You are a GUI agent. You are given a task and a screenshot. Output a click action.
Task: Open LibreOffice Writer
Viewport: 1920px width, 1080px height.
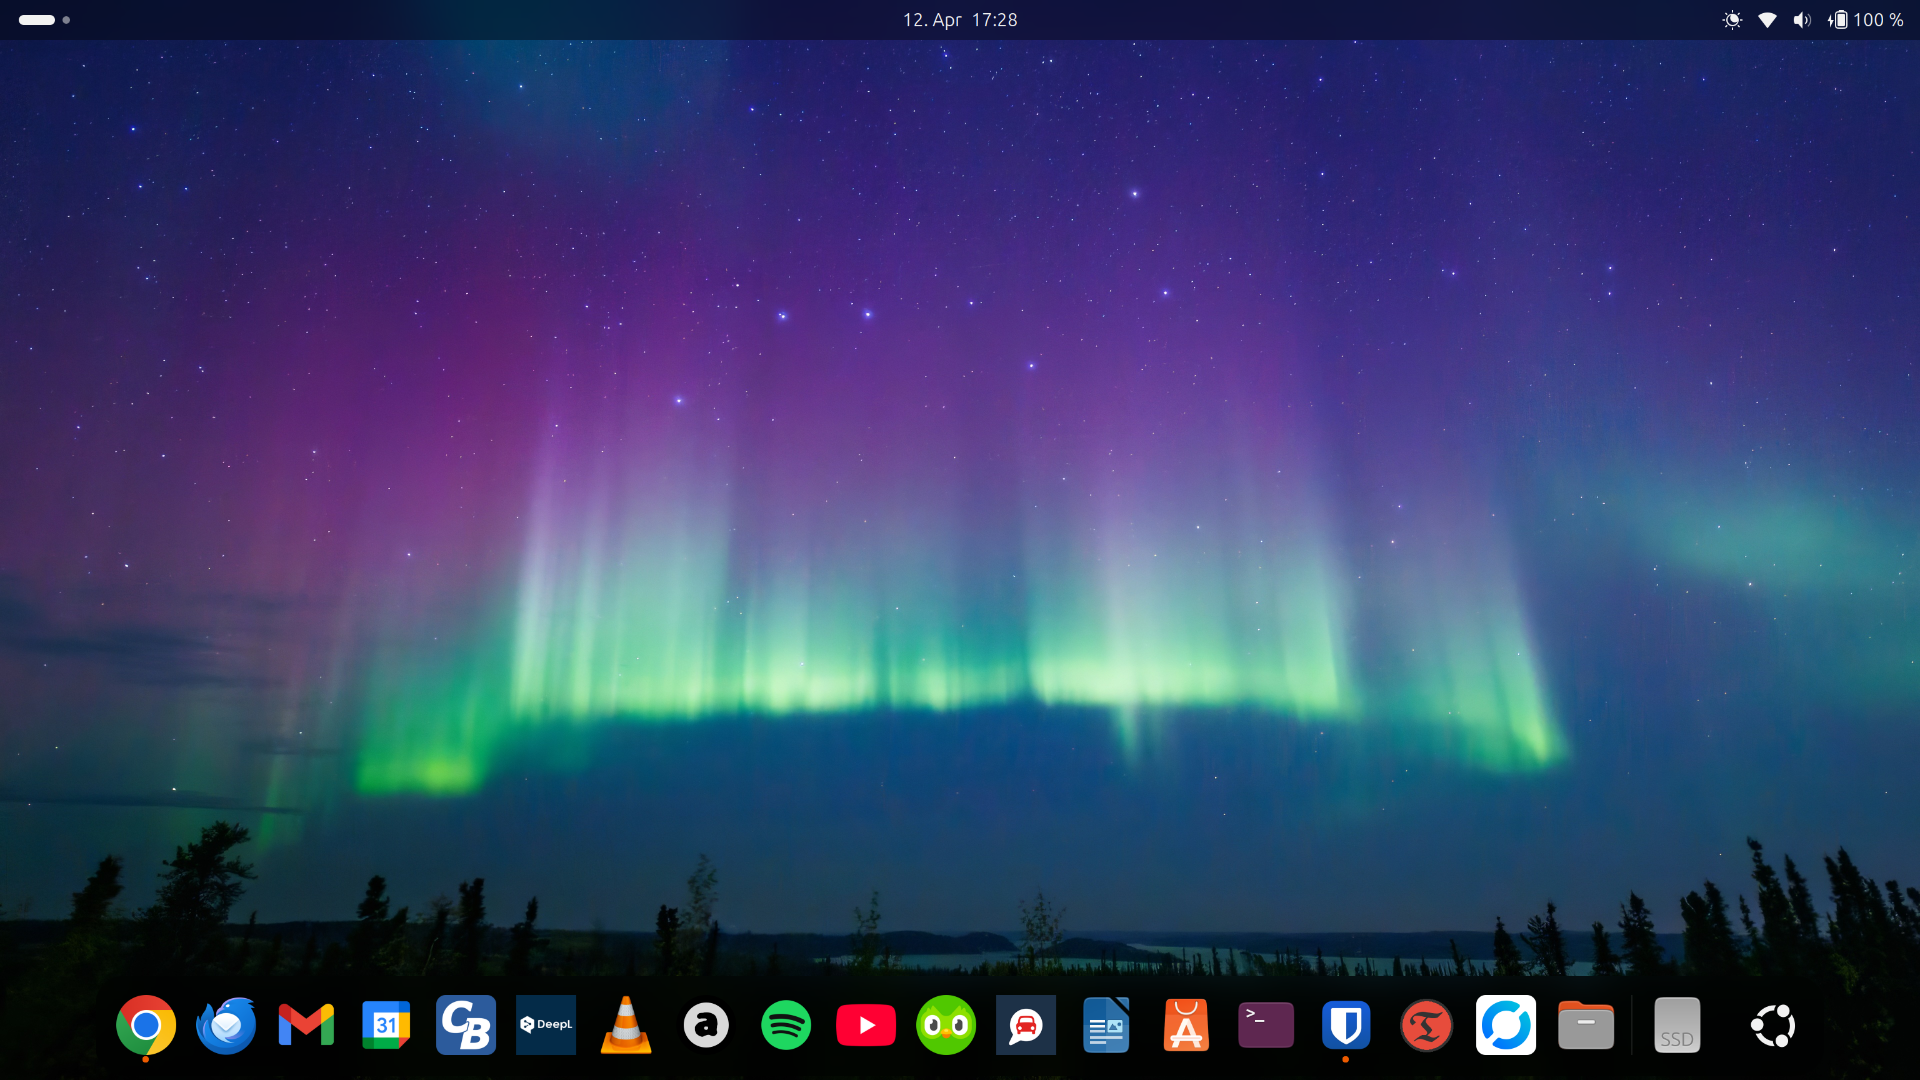click(x=1106, y=1025)
